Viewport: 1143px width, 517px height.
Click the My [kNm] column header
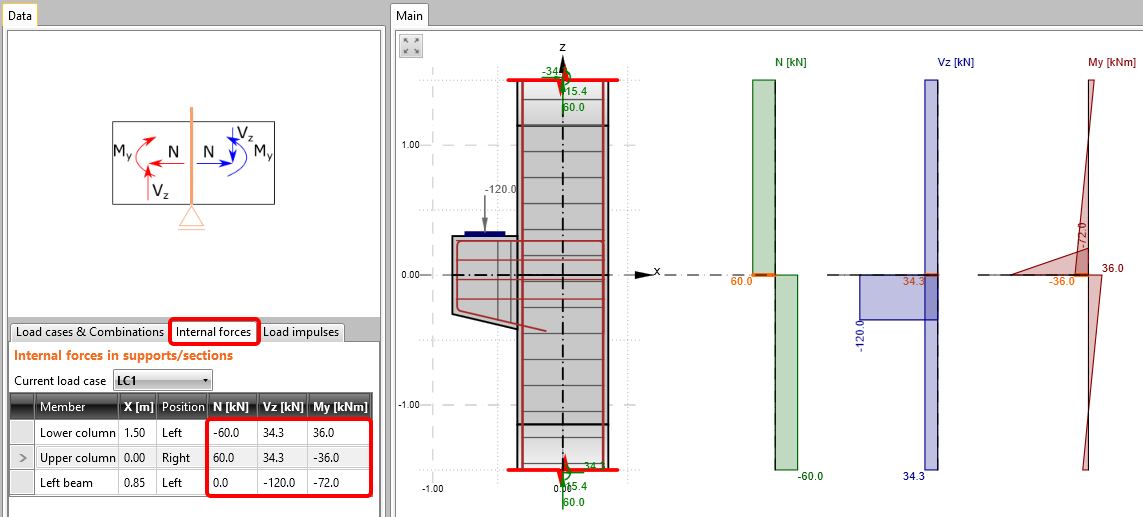pos(340,407)
